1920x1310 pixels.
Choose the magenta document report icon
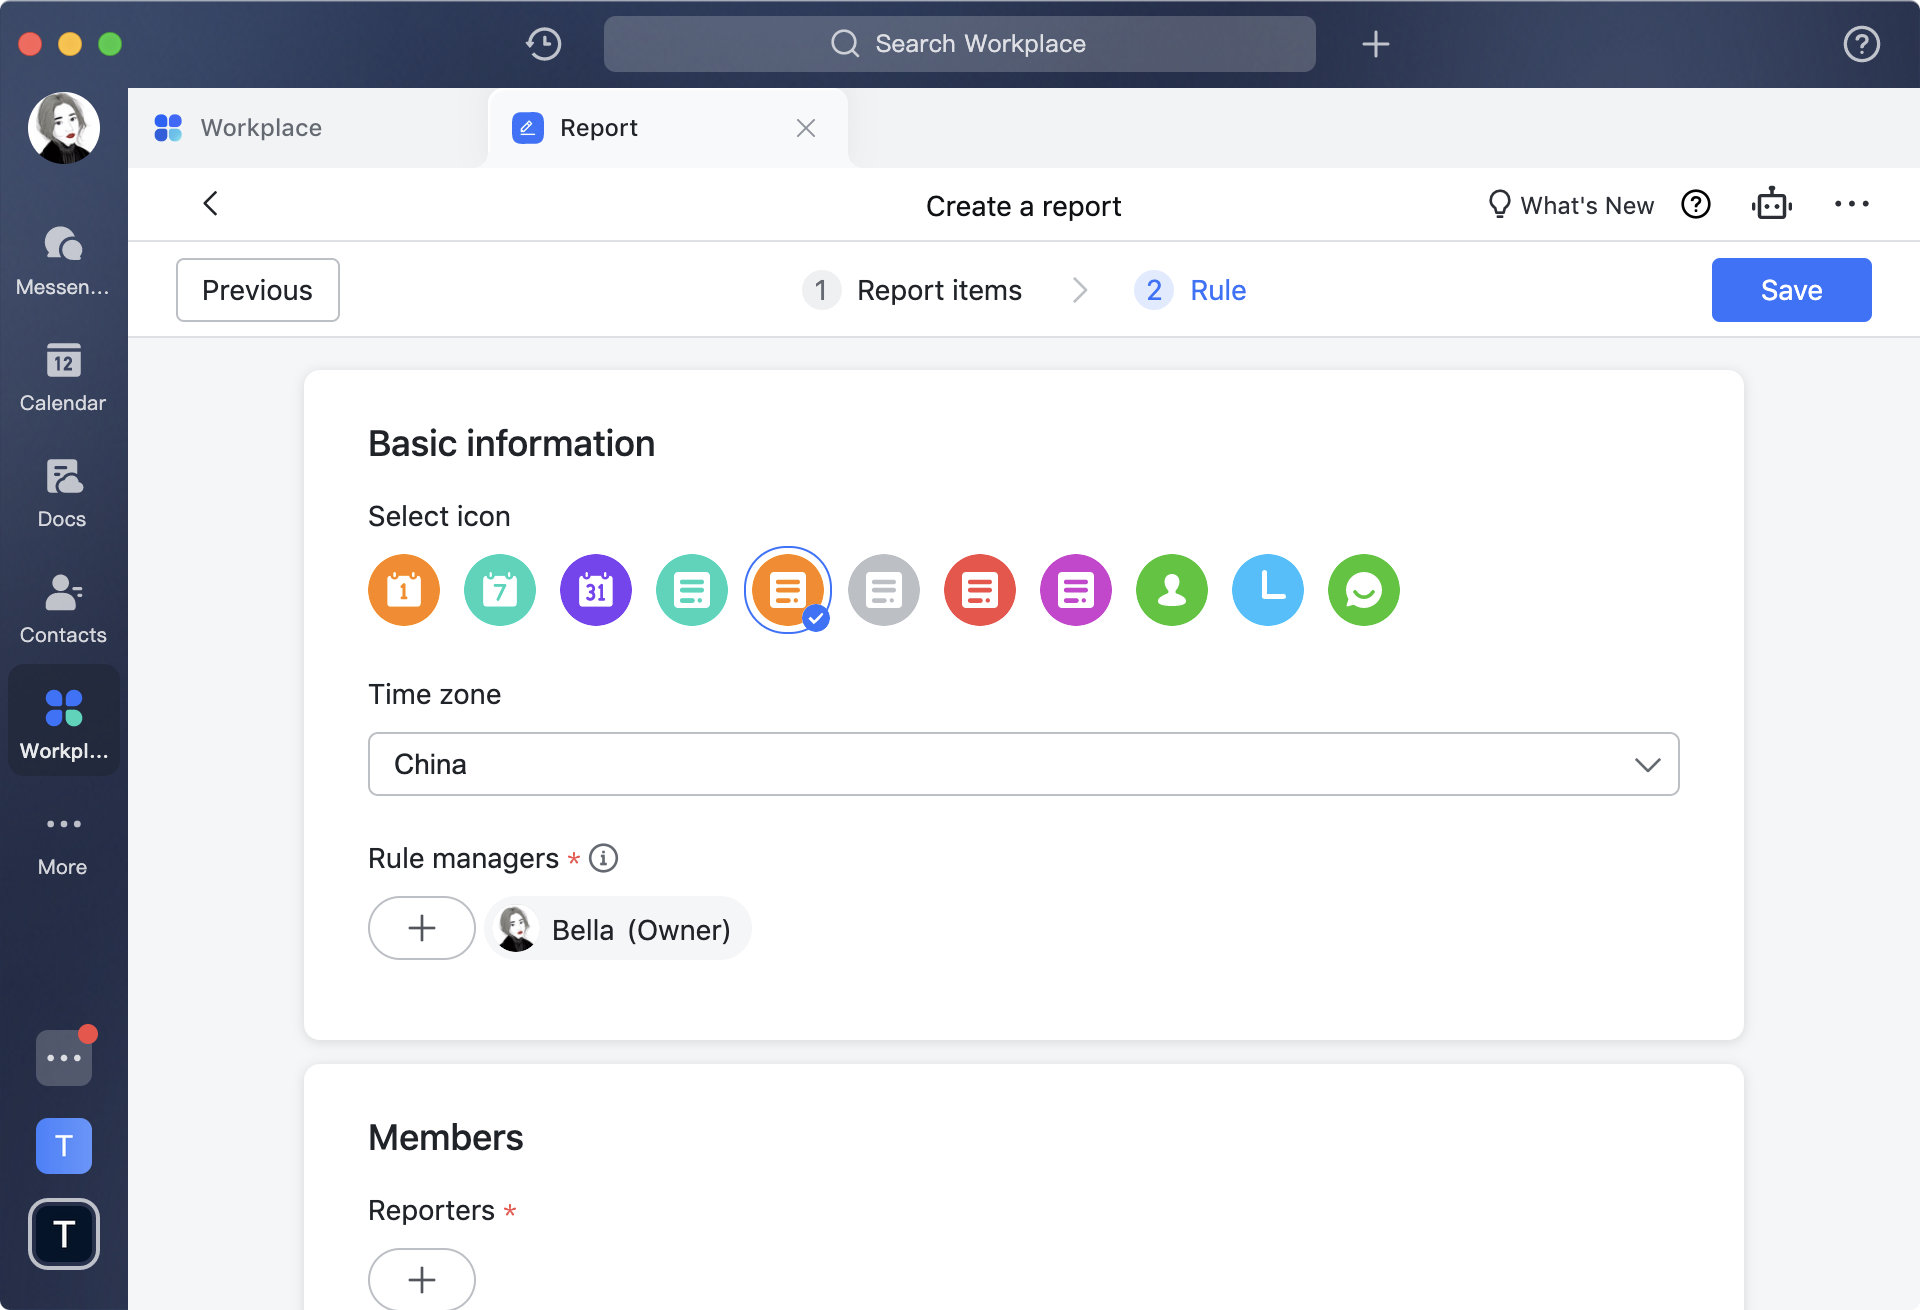pyautogui.click(x=1076, y=590)
